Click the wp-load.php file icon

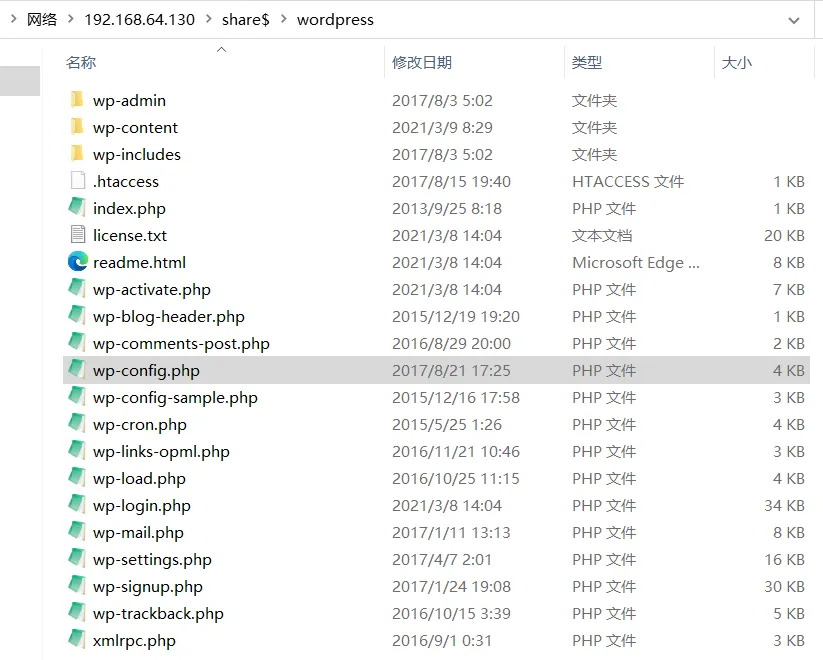pyautogui.click(x=77, y=477)
